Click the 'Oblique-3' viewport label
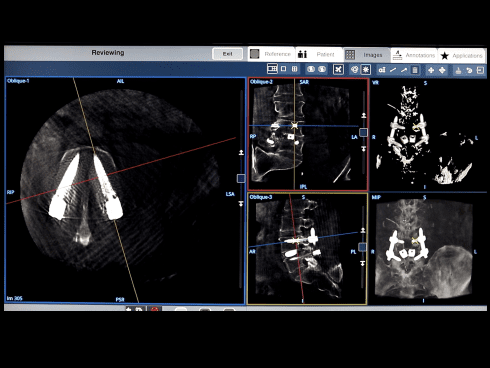Viewport: 490px width, 368px height. (261, 197)
